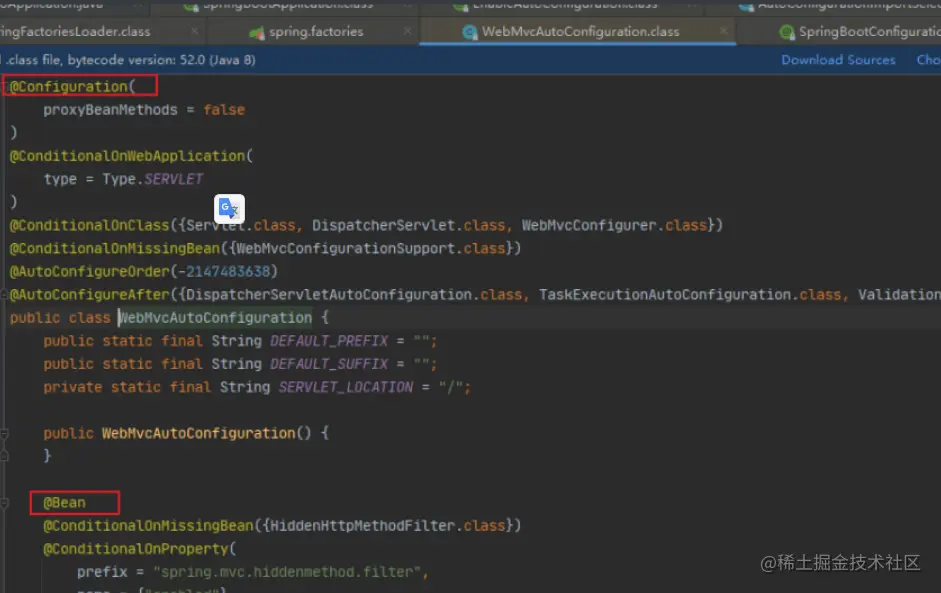The width and height of the screenshot is (941, 593).
Task: Collapse the WebMvcAutoConfiguration() constructor fold marker
Action: (4, 433)
